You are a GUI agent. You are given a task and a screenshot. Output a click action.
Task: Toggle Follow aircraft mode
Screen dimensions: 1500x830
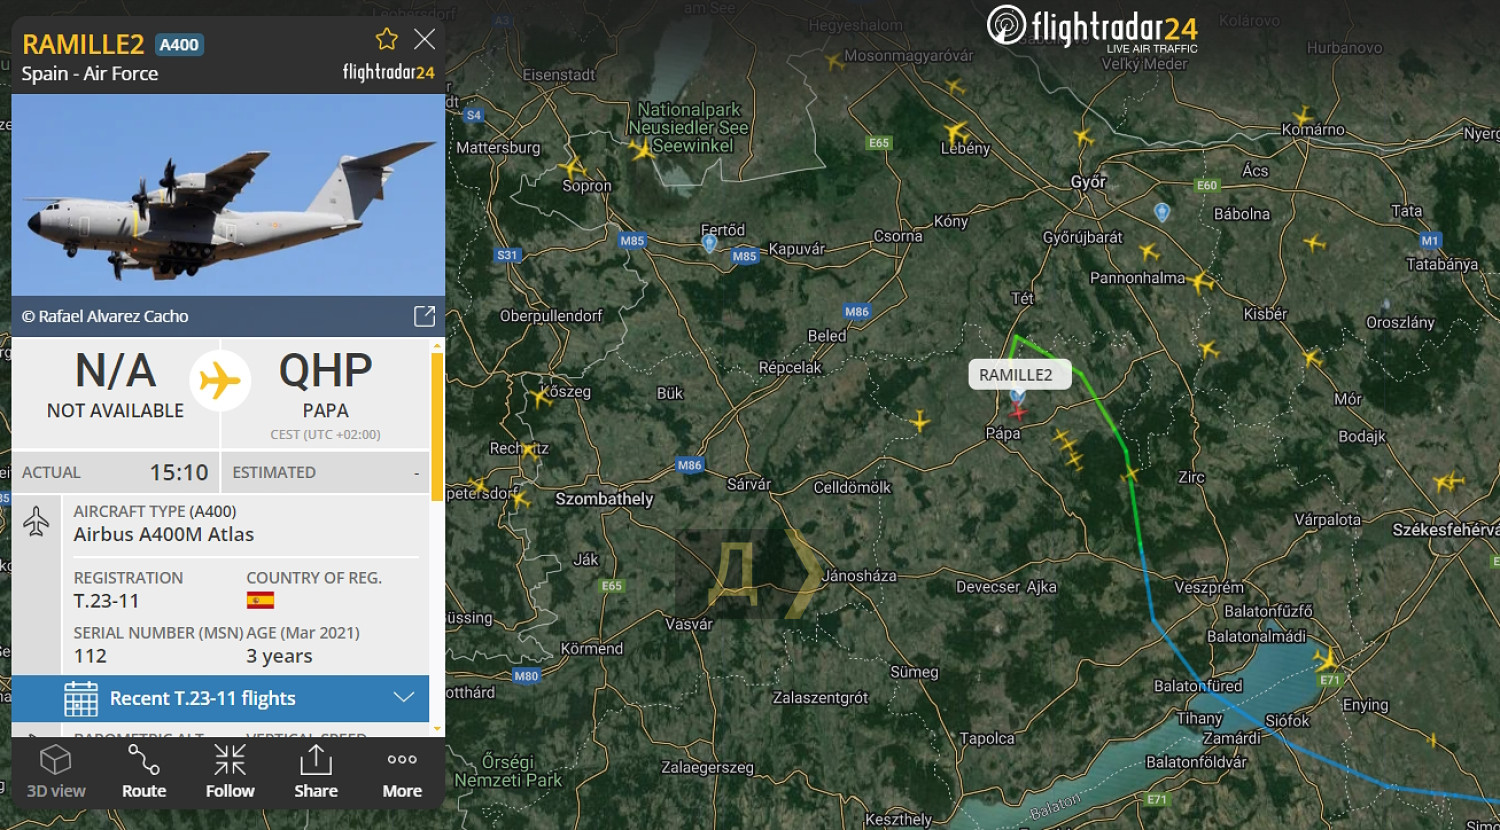(x=230, y=773)
